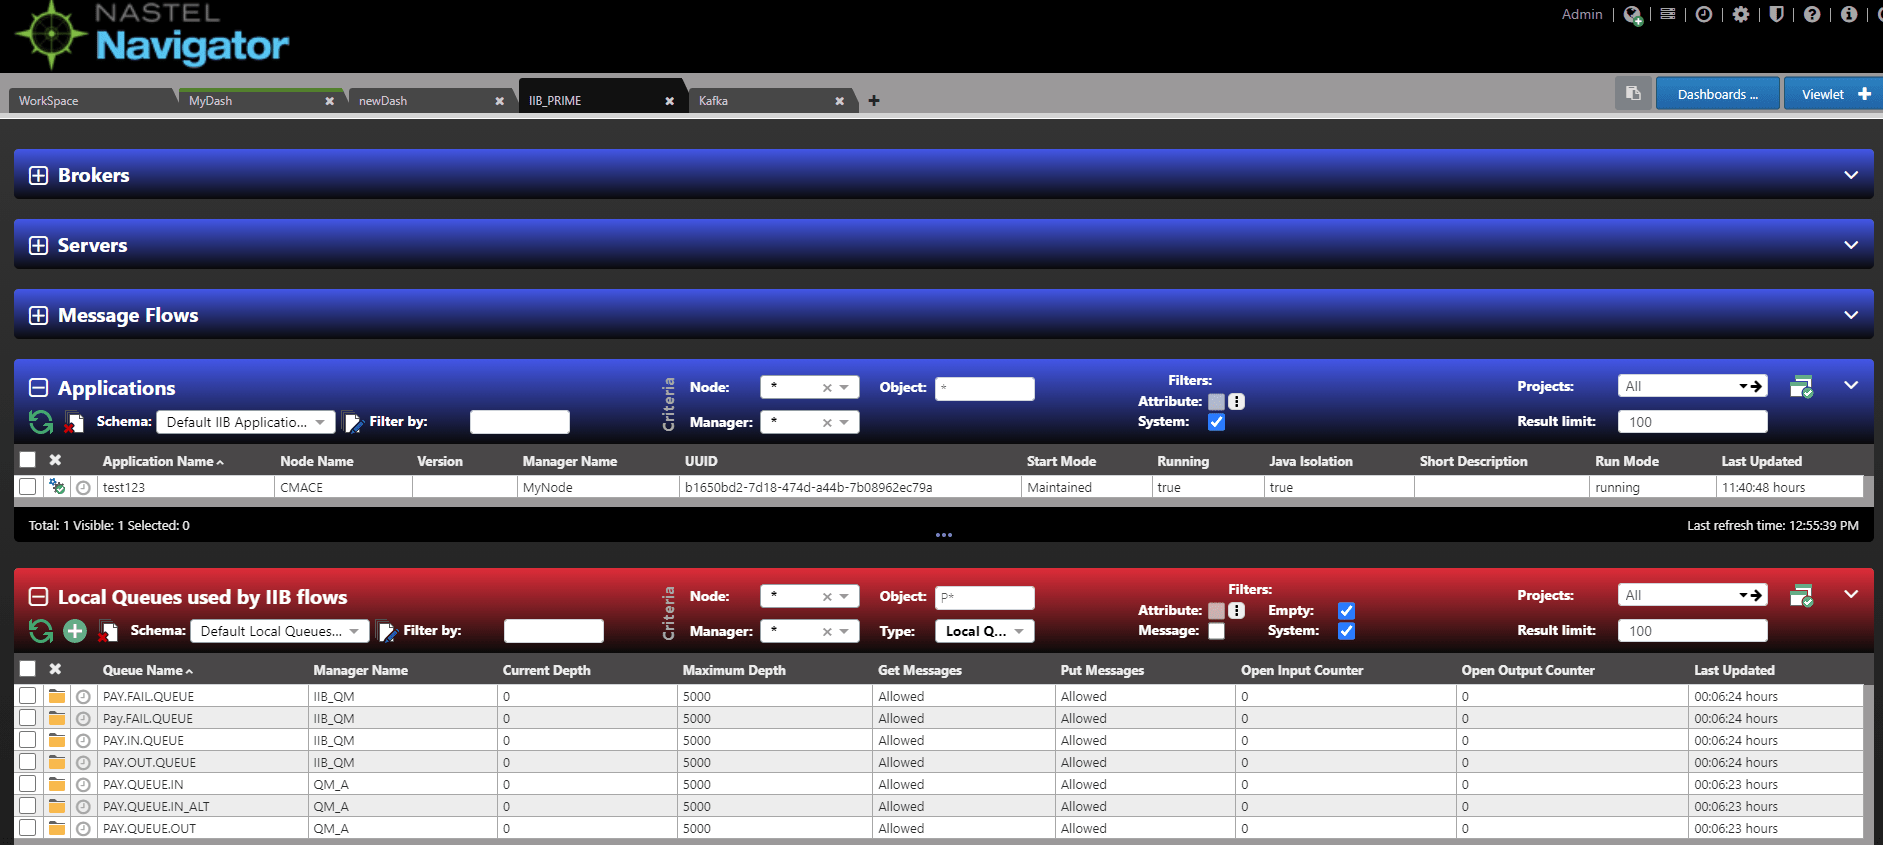This screenshot has width=1883, height=845.
Task: Click Filter by field in Applications viewlet
Action: [x=520, y=422]
